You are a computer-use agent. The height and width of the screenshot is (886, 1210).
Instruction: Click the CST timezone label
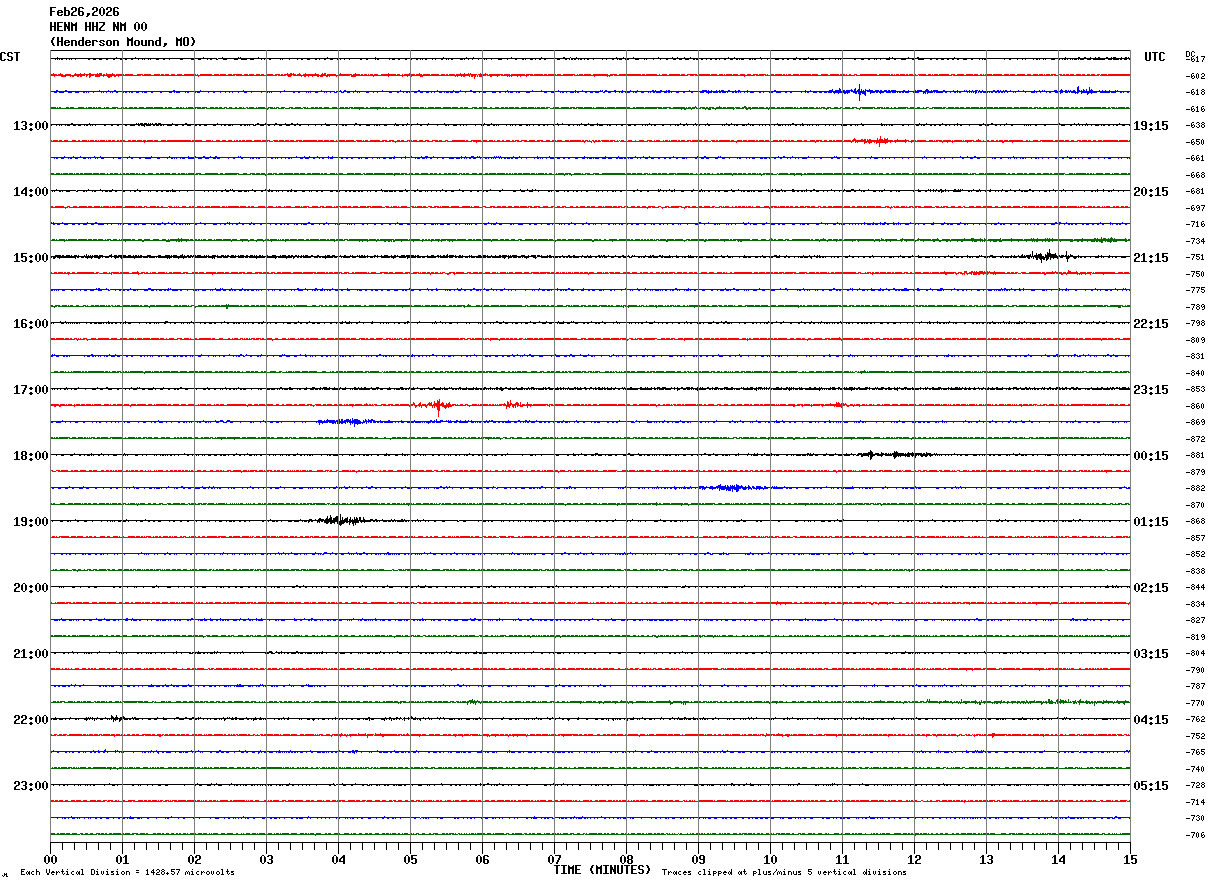click(x=10, y=57)
